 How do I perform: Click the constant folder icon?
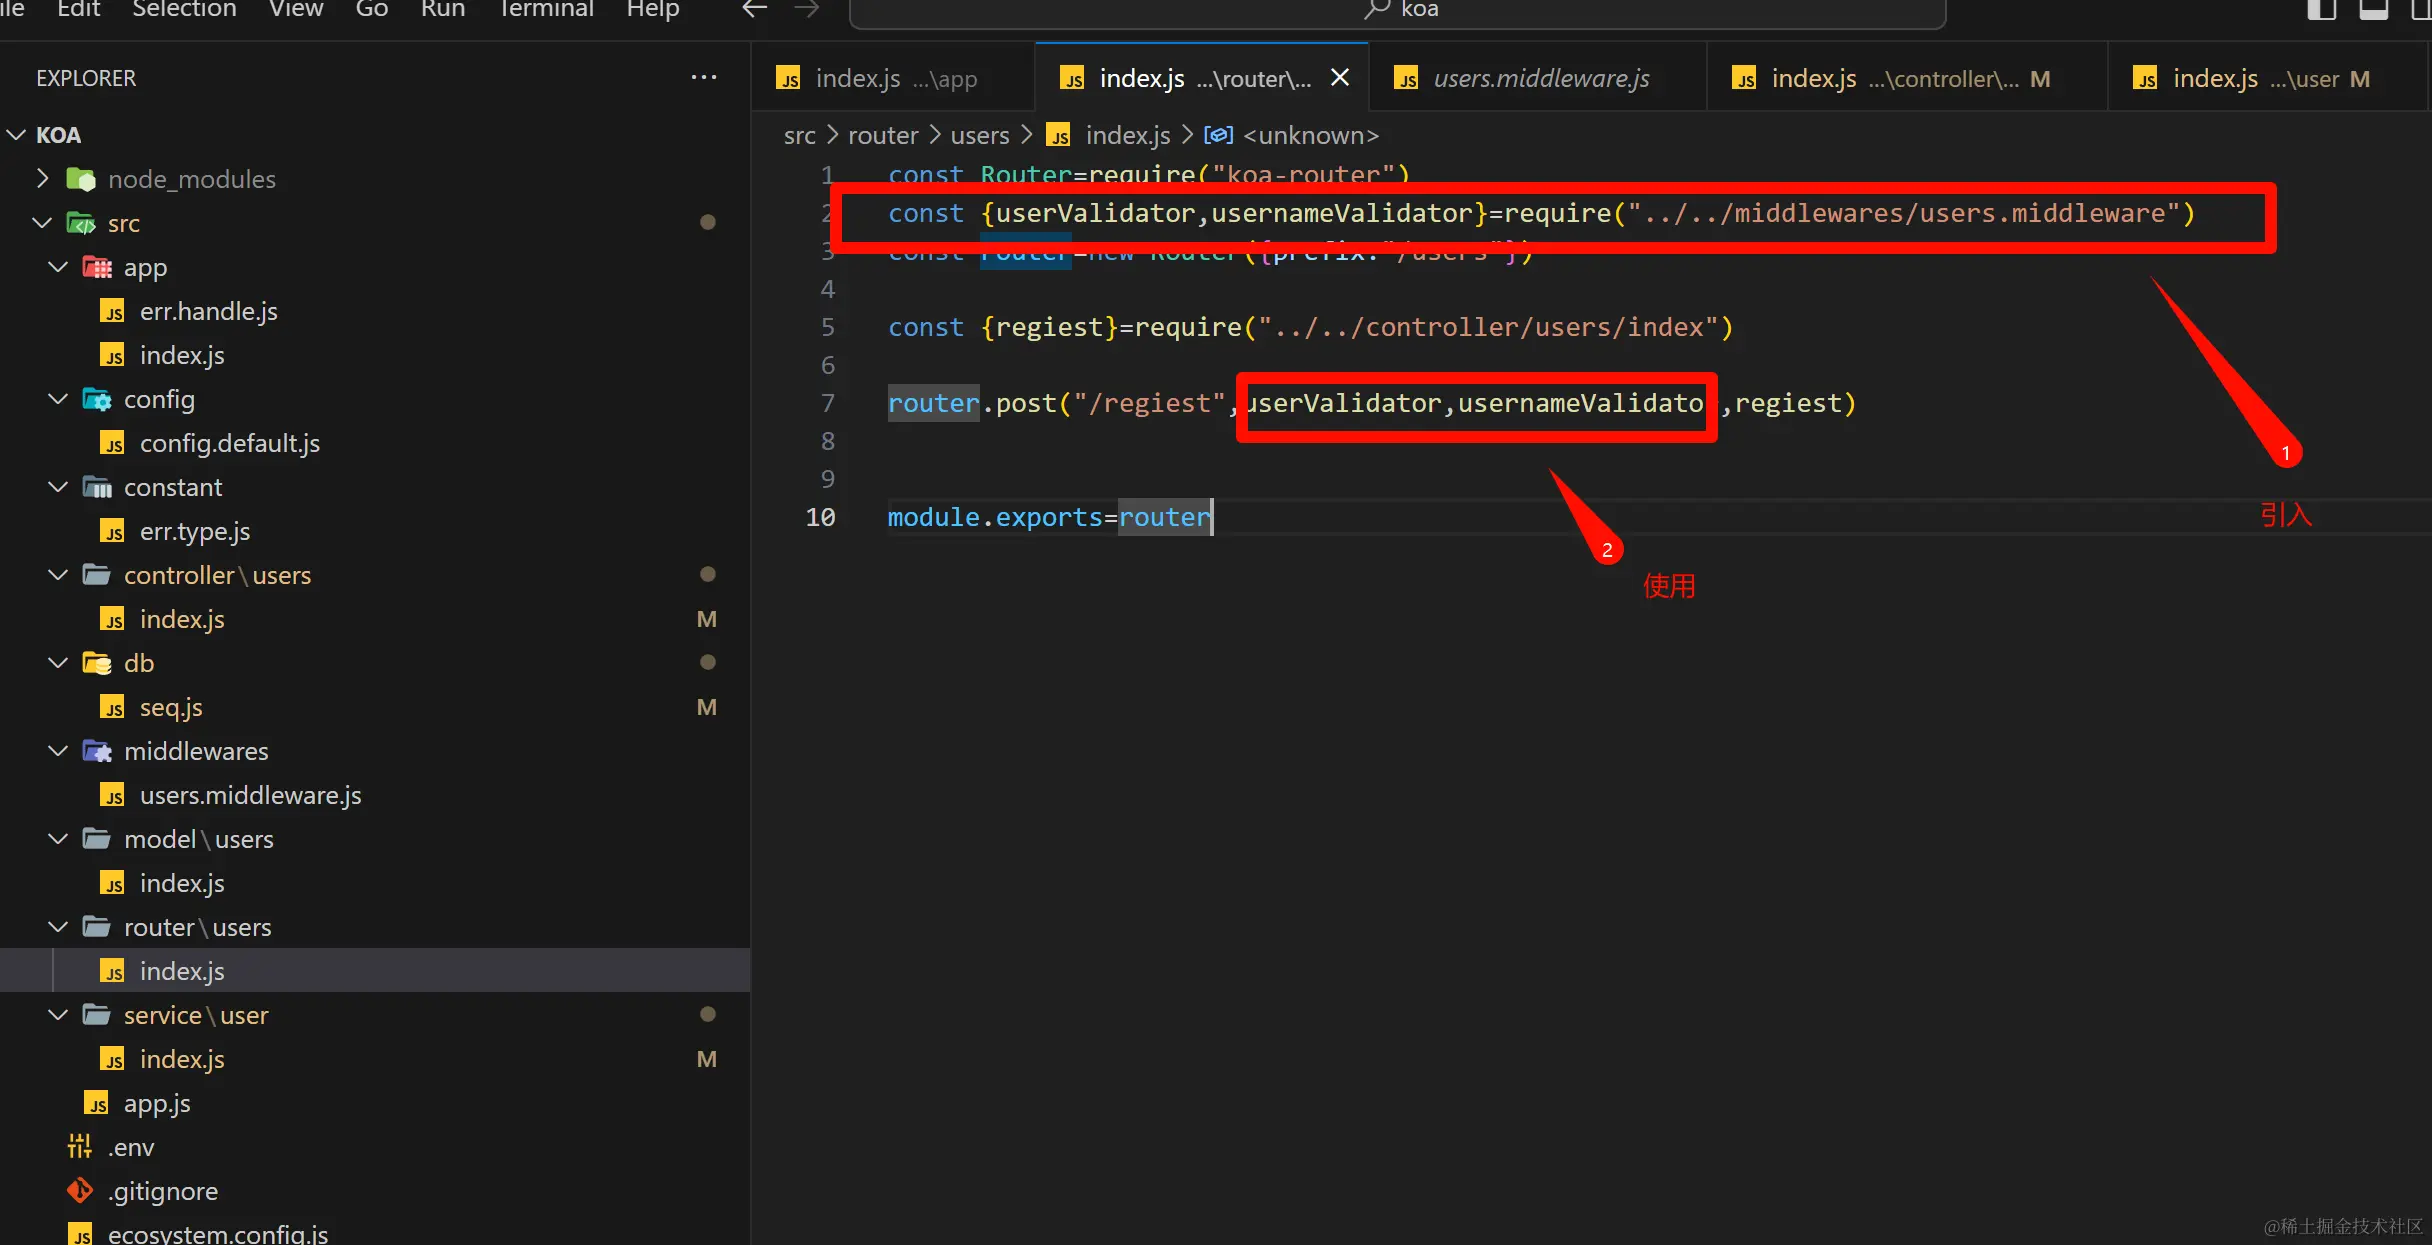tap(97, 487)
